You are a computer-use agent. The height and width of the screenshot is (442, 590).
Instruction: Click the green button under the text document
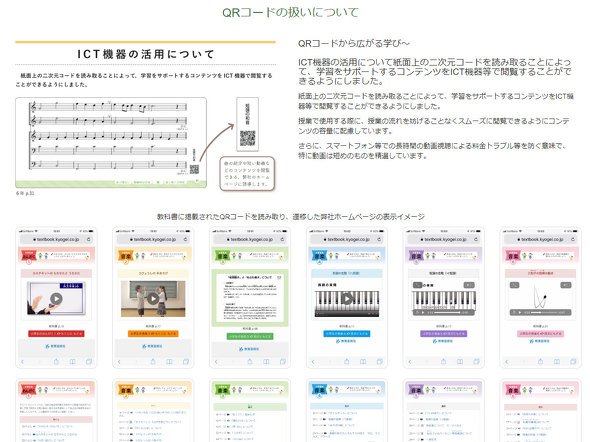click(x=250, y=336)
